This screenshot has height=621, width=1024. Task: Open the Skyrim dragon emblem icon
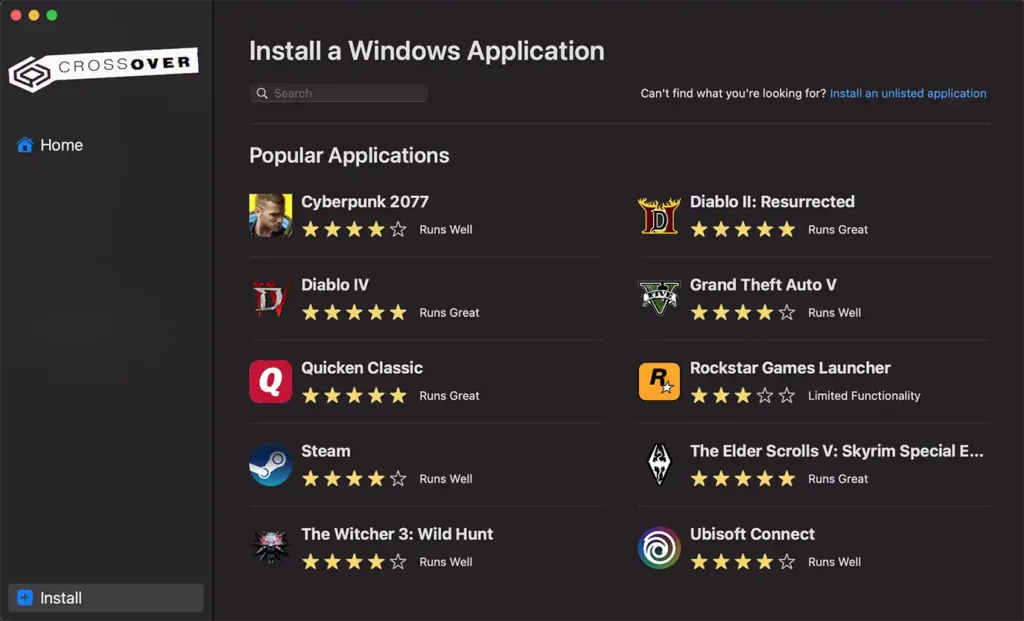(x=659, y=464)
